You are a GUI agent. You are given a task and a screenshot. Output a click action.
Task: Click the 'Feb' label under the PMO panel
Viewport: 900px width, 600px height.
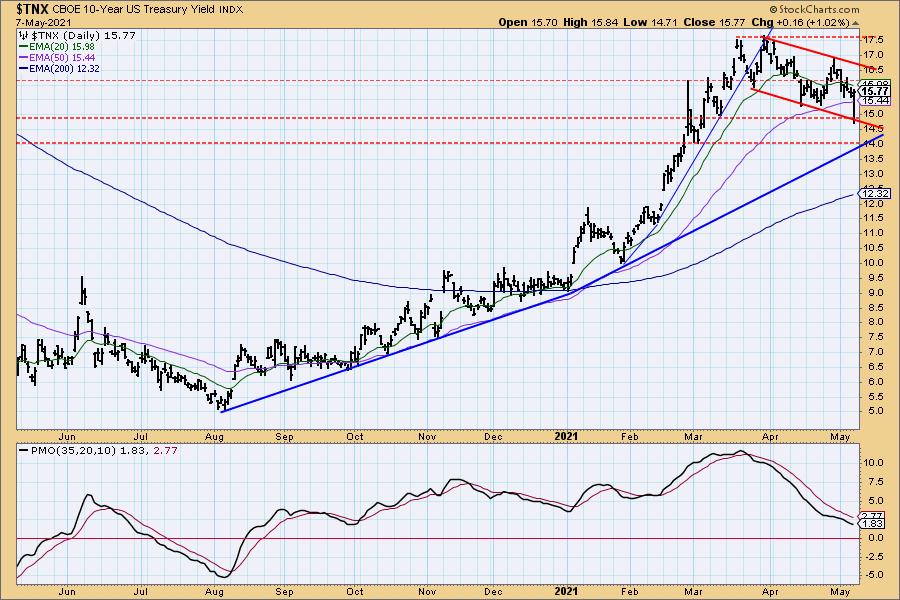630,592
